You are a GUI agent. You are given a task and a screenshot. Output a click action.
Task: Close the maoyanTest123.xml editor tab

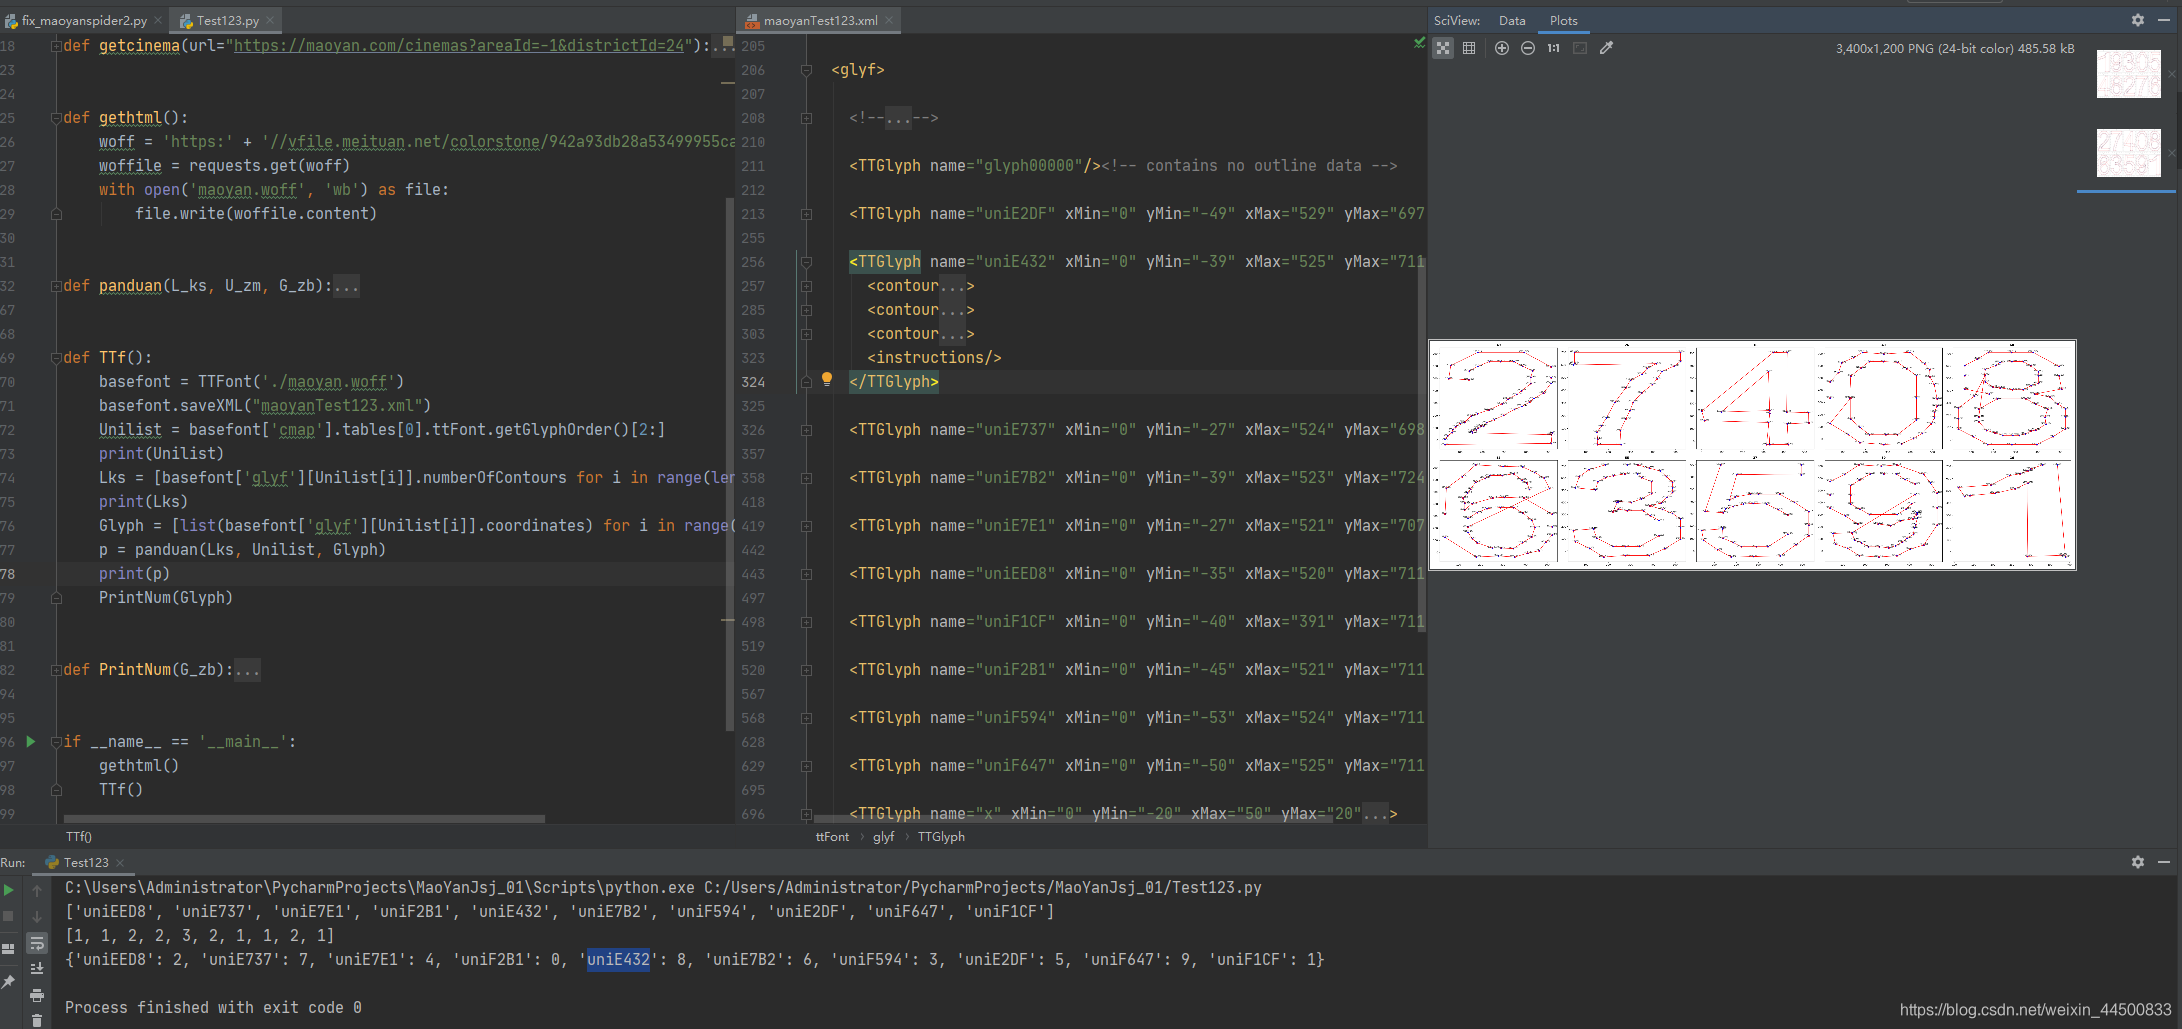(x=889, y=20)
